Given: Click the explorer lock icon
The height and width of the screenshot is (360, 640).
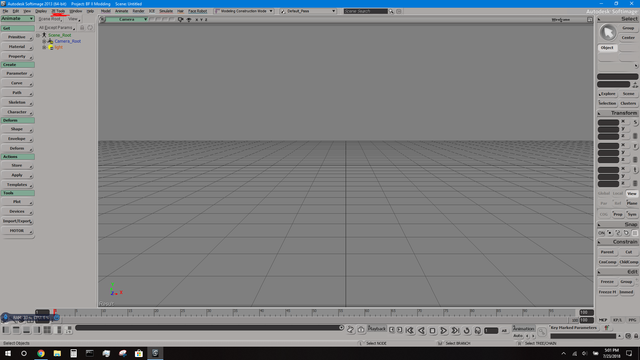Looking at the screenshot, I should 82,27.
